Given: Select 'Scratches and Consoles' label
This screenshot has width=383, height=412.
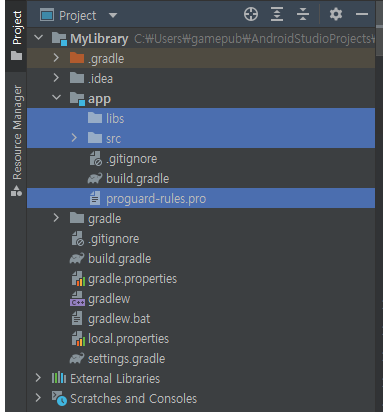Looking at the screenshot, I should 133,399.
